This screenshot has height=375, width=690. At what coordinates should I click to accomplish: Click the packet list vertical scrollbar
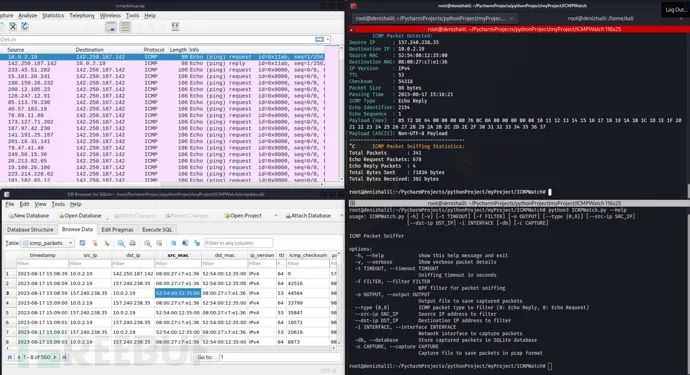pos(341,114)
